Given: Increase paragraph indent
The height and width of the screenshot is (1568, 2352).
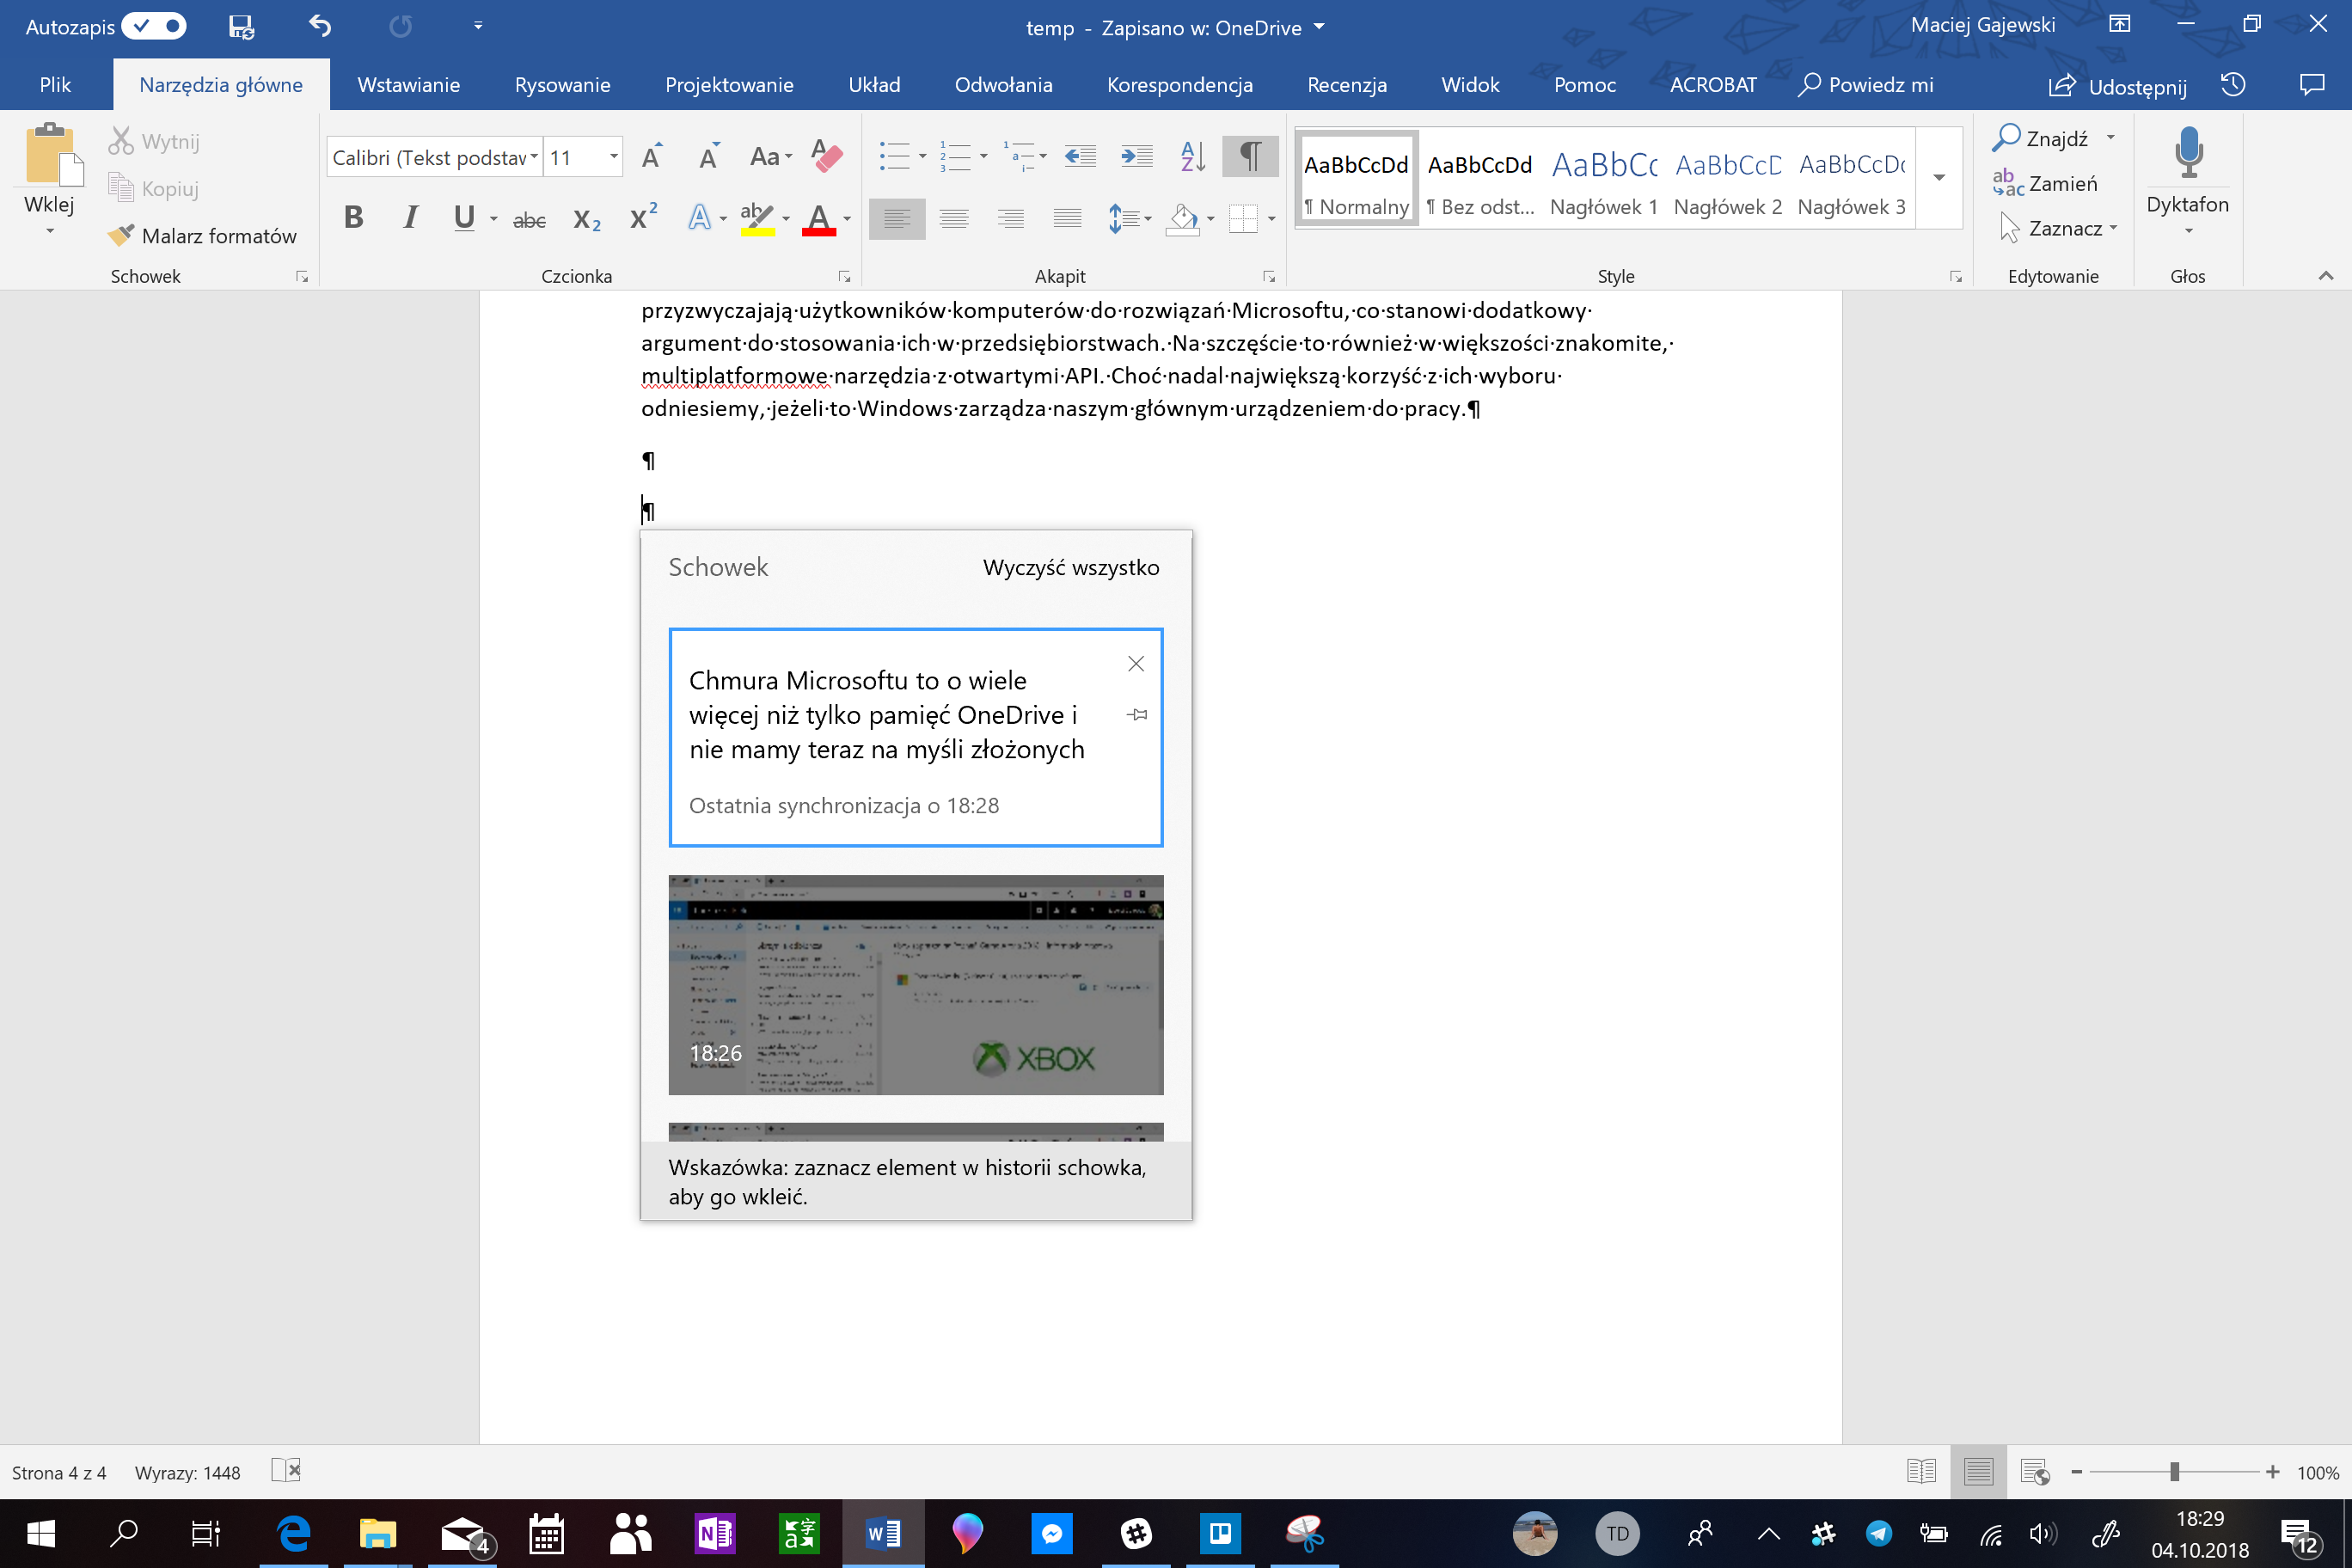Looking at the screenshot, I should coord(1137,157).
